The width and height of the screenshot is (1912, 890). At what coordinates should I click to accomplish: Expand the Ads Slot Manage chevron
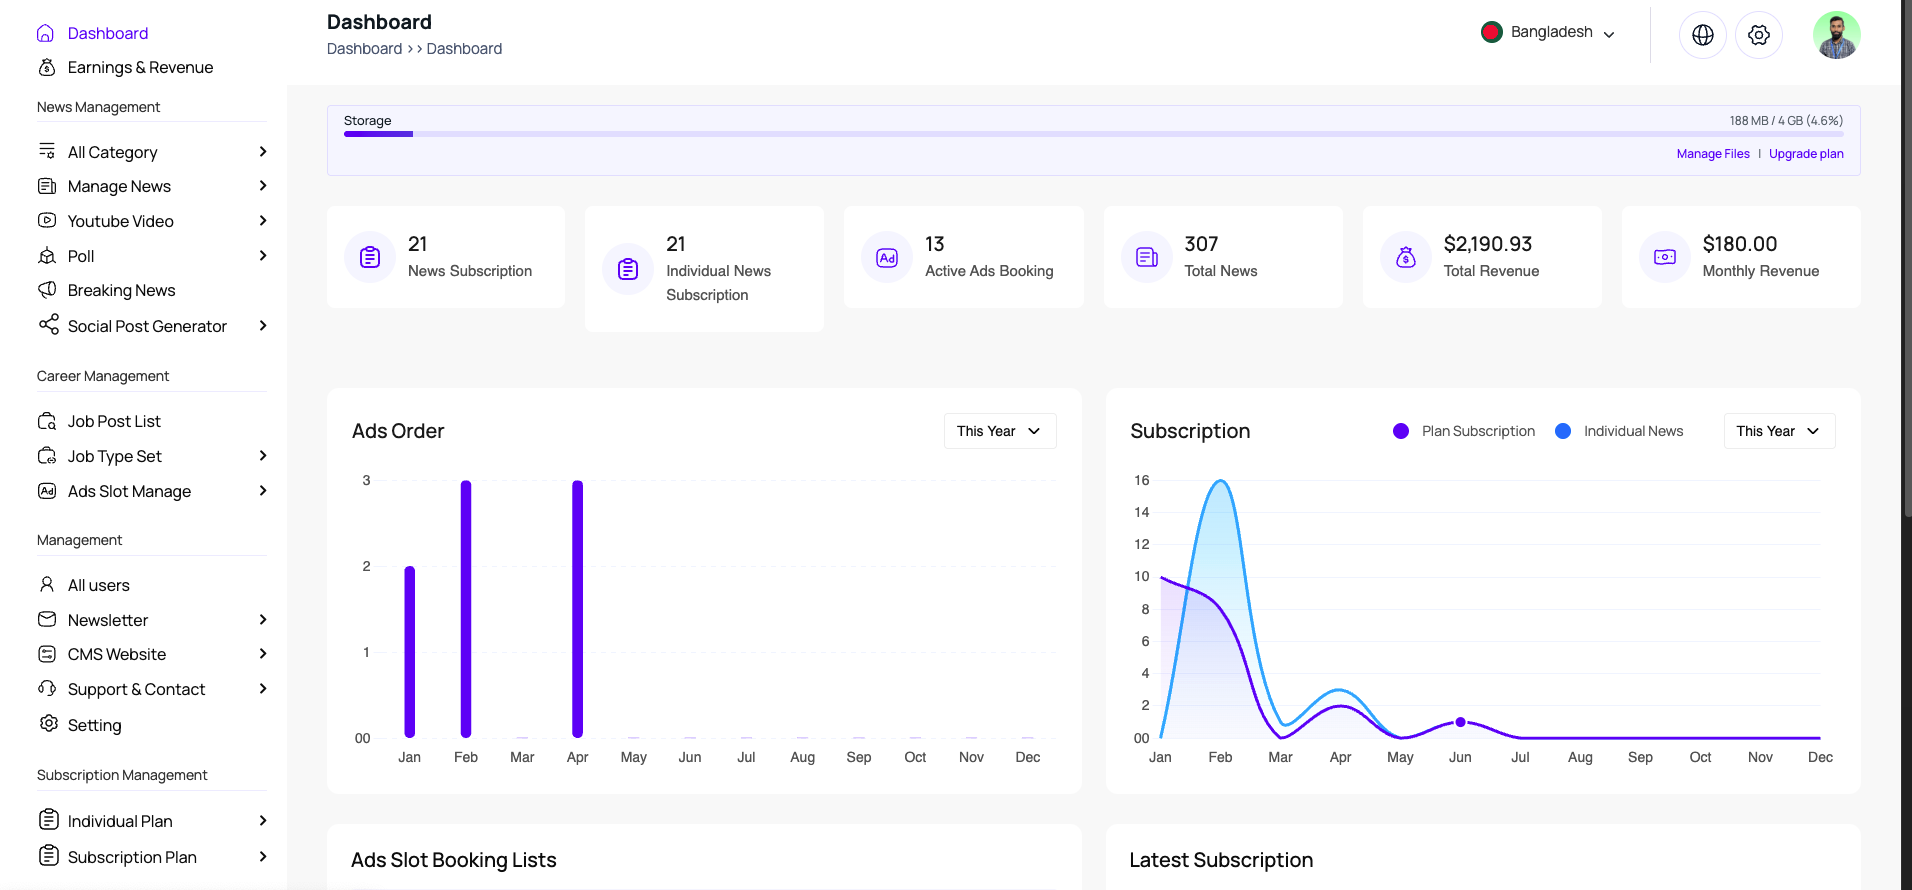click(263, 491)
